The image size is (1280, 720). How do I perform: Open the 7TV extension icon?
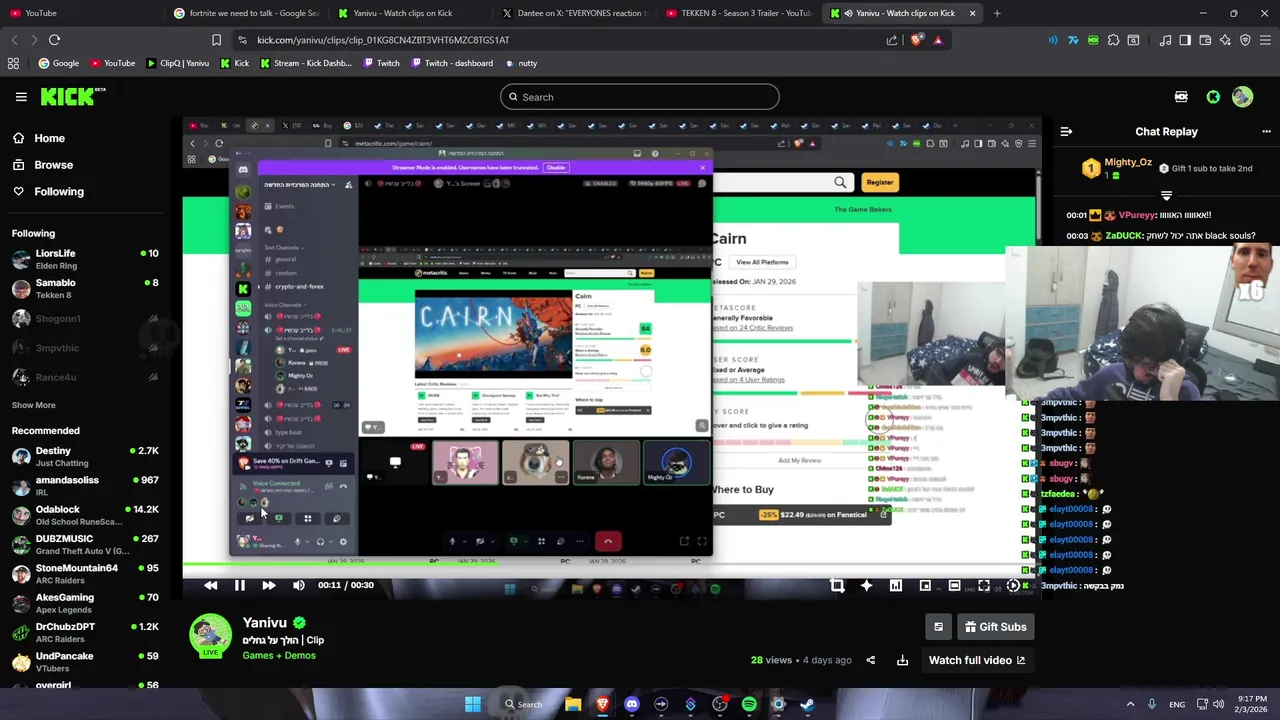(1073, 40)
